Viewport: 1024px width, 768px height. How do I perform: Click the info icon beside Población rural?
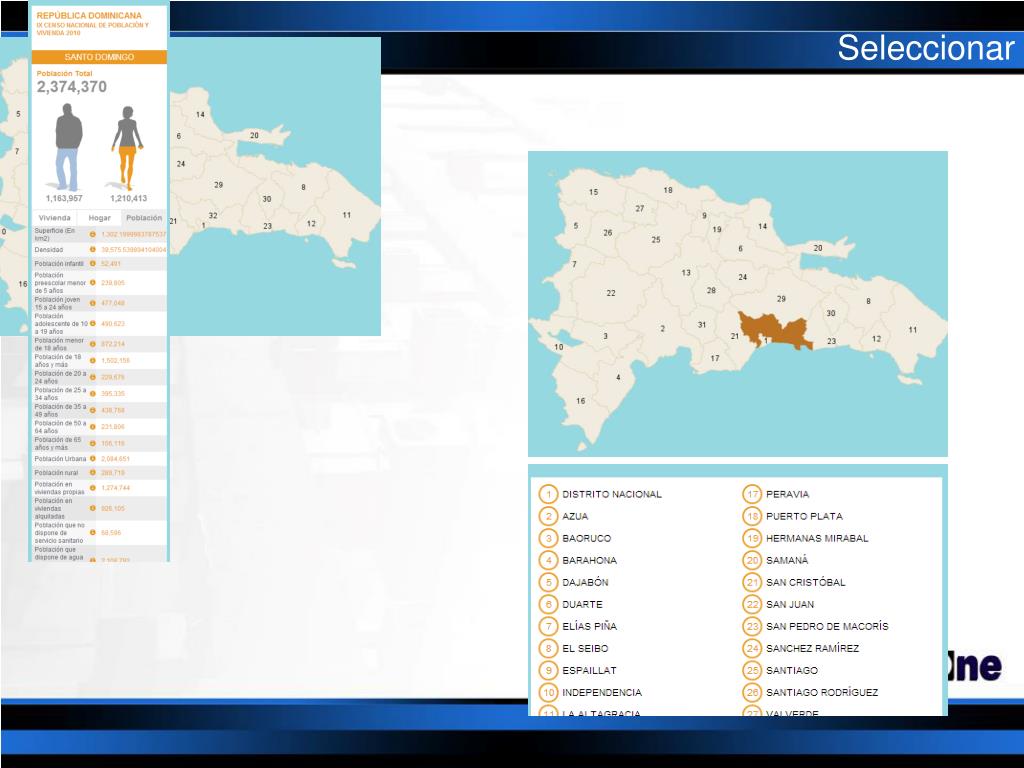coord(93,473)
